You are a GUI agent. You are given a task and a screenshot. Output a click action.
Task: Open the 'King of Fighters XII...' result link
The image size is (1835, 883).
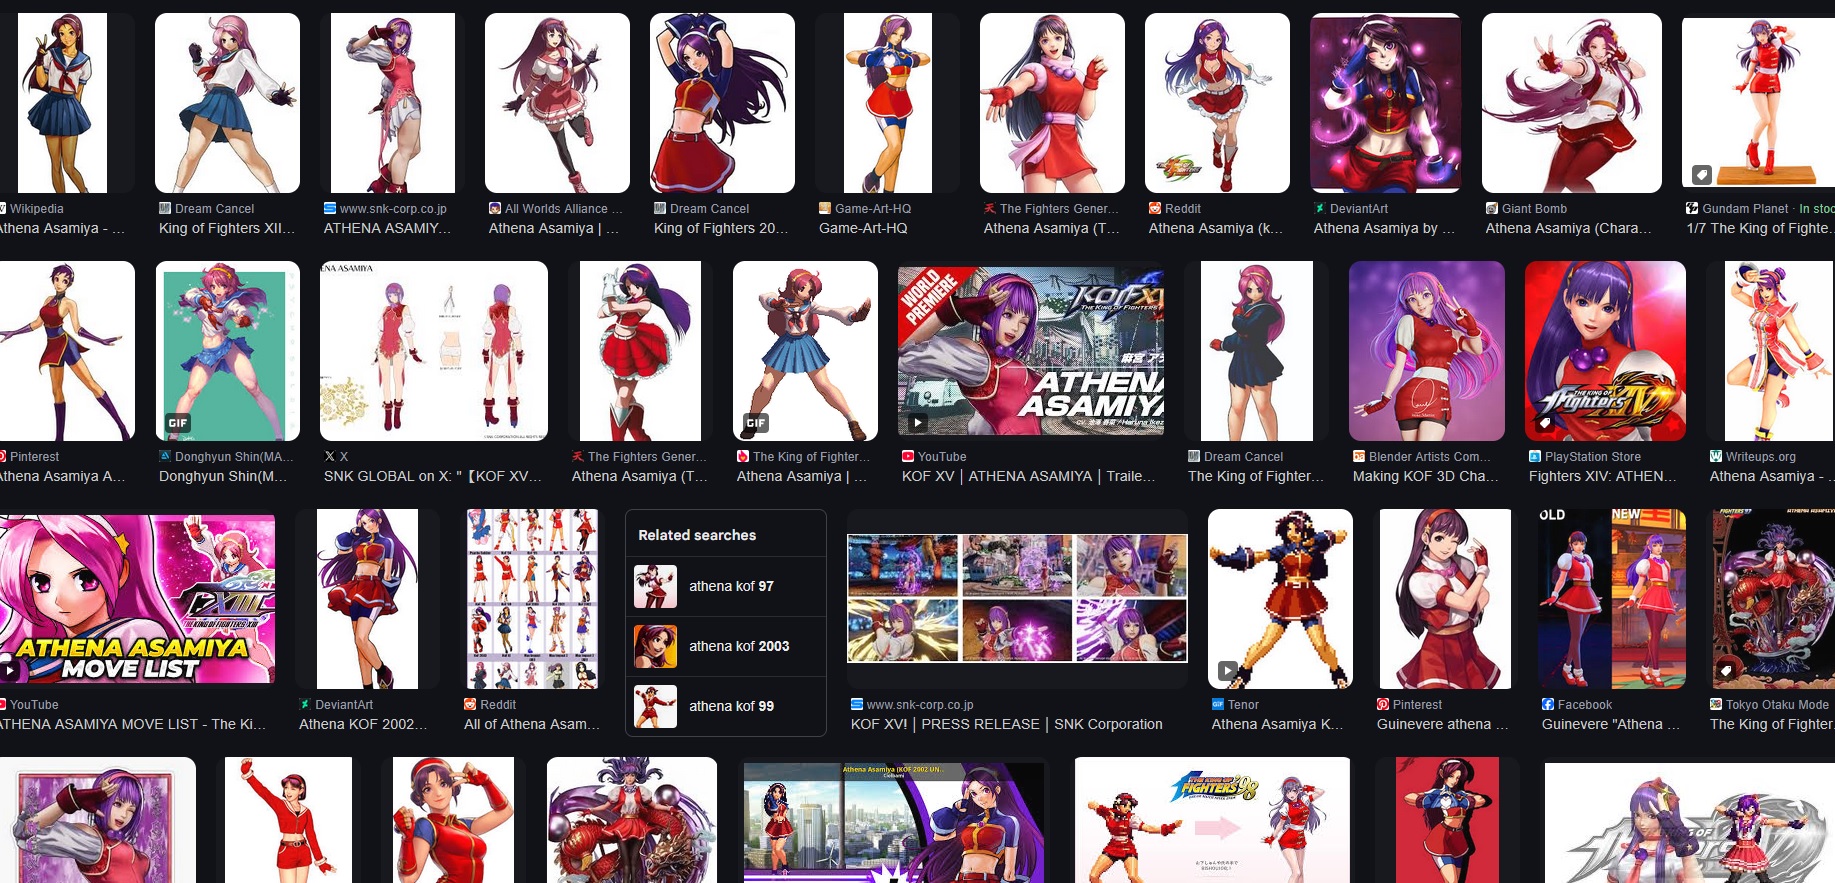point(227,228)
